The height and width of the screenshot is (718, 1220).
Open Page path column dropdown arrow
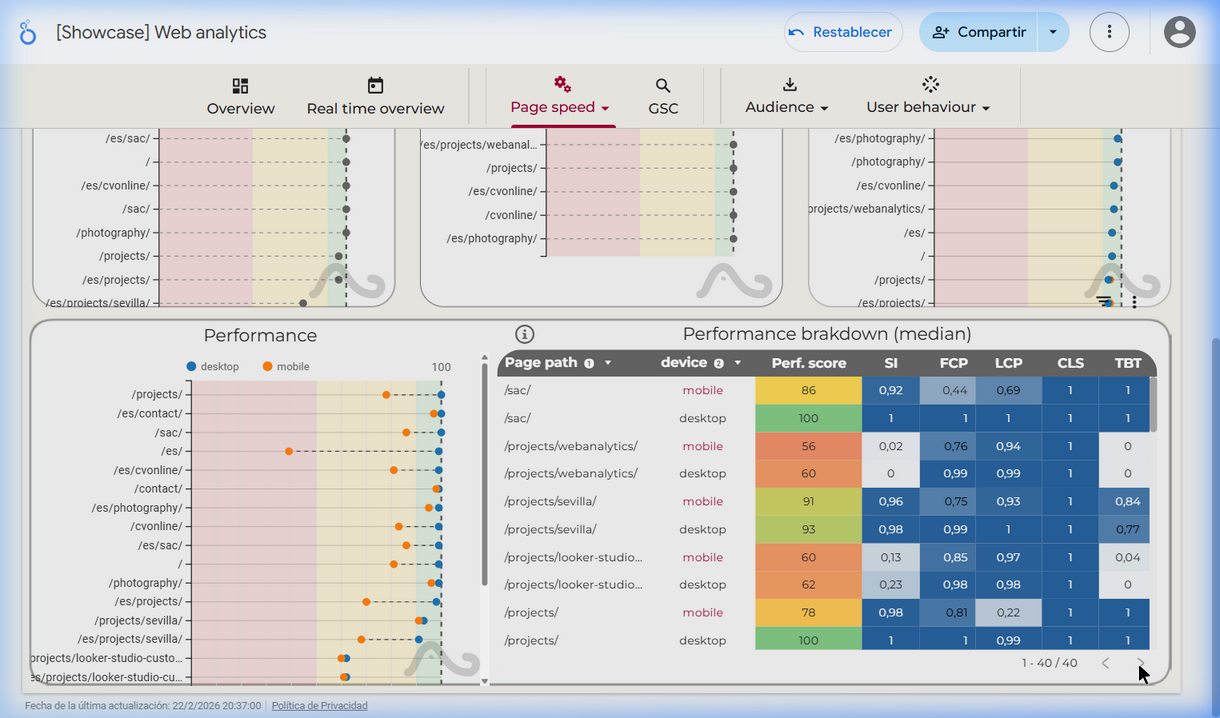pos(608,363)
